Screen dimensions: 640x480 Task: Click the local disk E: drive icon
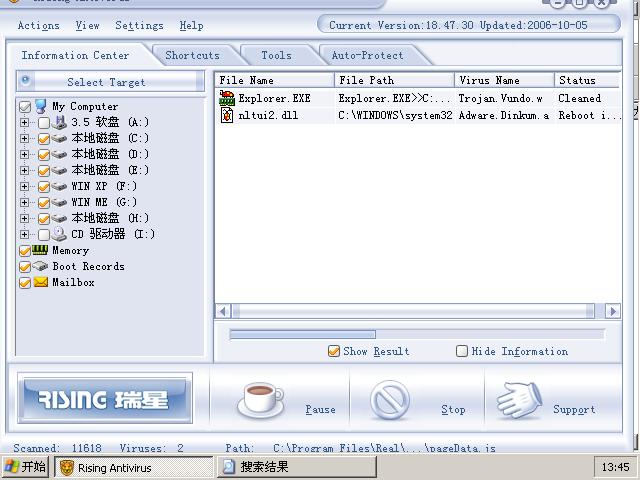(x=59, y=170)
